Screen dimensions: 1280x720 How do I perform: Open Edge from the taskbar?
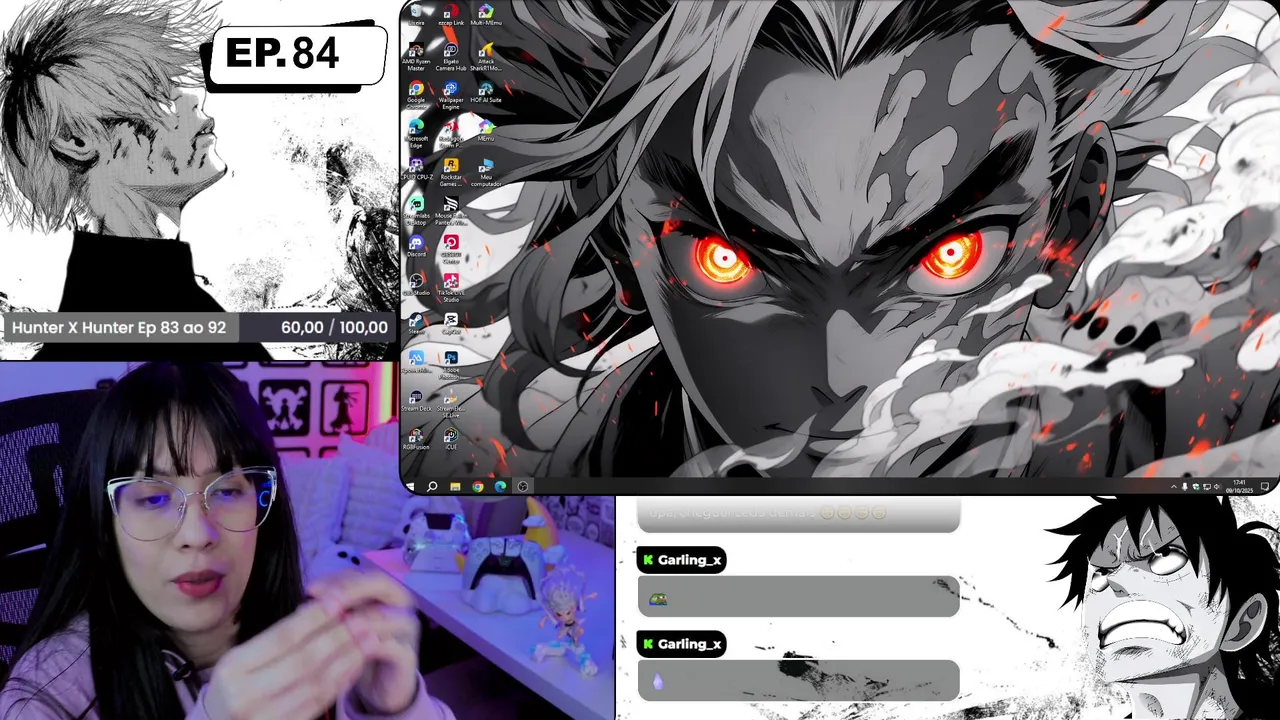pos(500,487)
